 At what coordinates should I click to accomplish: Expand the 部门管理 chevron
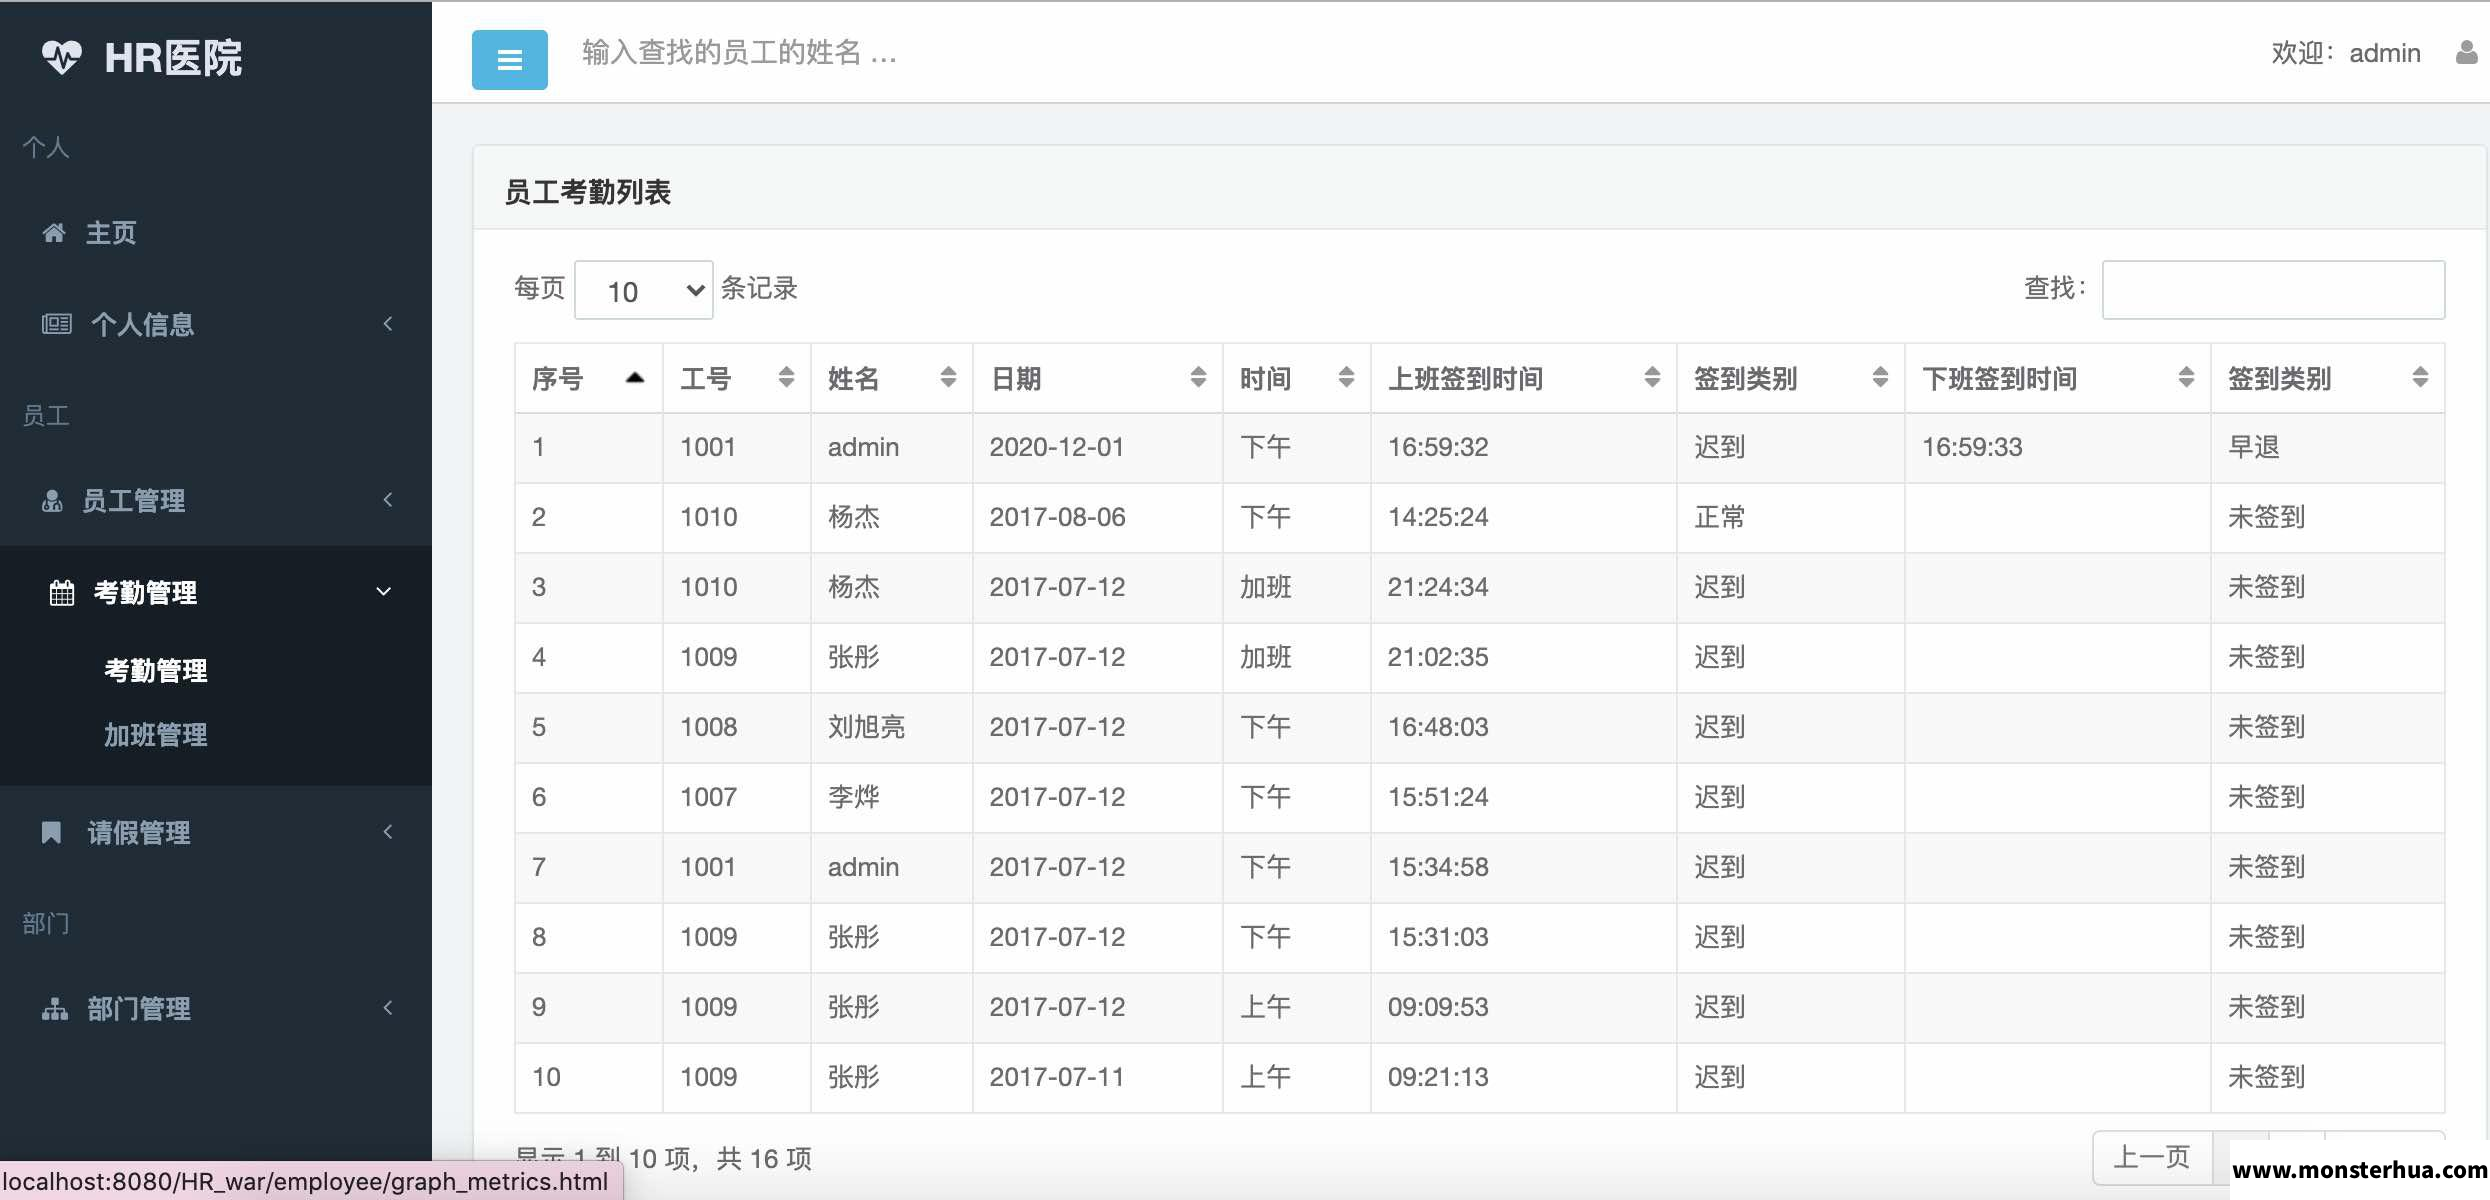click(x=388, y=1007)
